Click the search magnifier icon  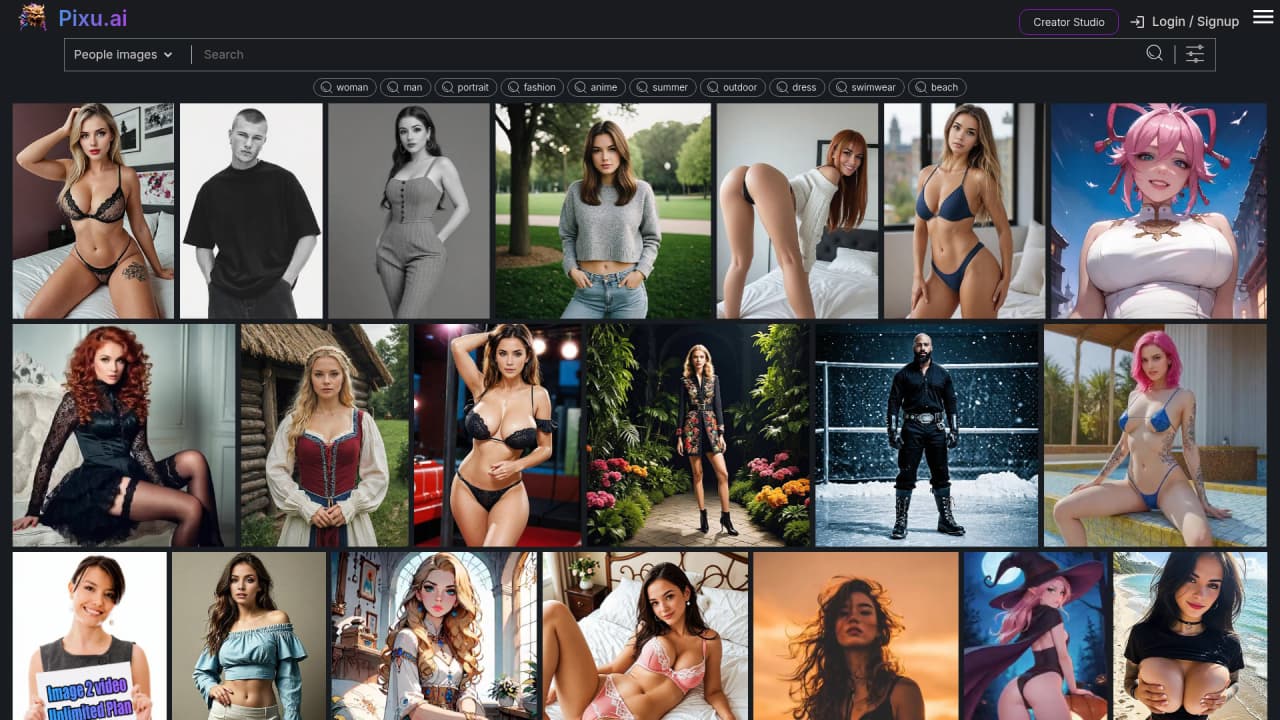(1154, 54)
